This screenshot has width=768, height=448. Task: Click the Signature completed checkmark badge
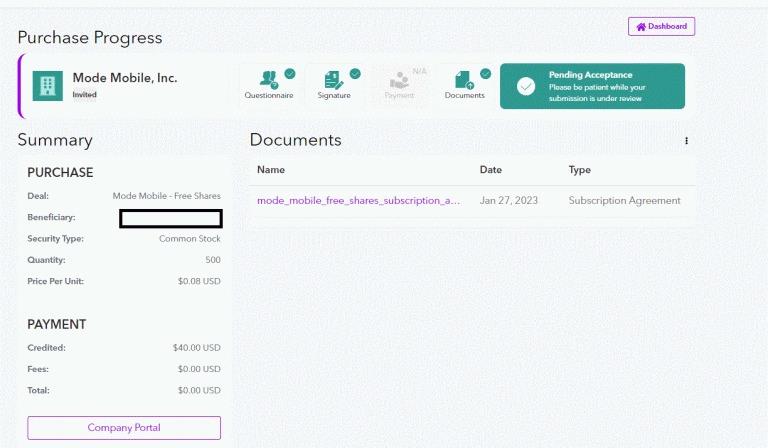pos(355,73)
